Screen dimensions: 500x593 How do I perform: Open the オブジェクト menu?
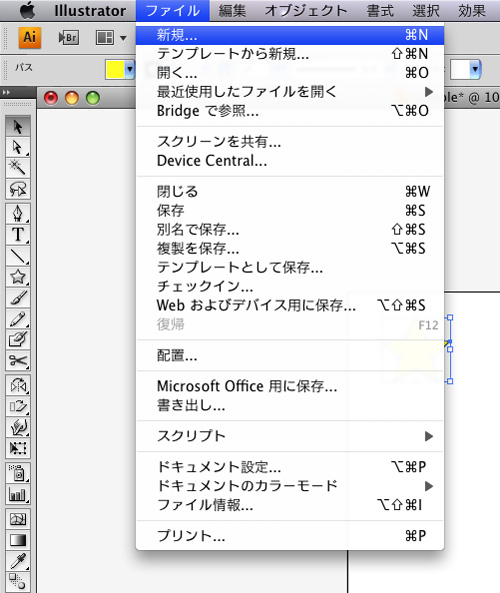[x=306, y=11]
